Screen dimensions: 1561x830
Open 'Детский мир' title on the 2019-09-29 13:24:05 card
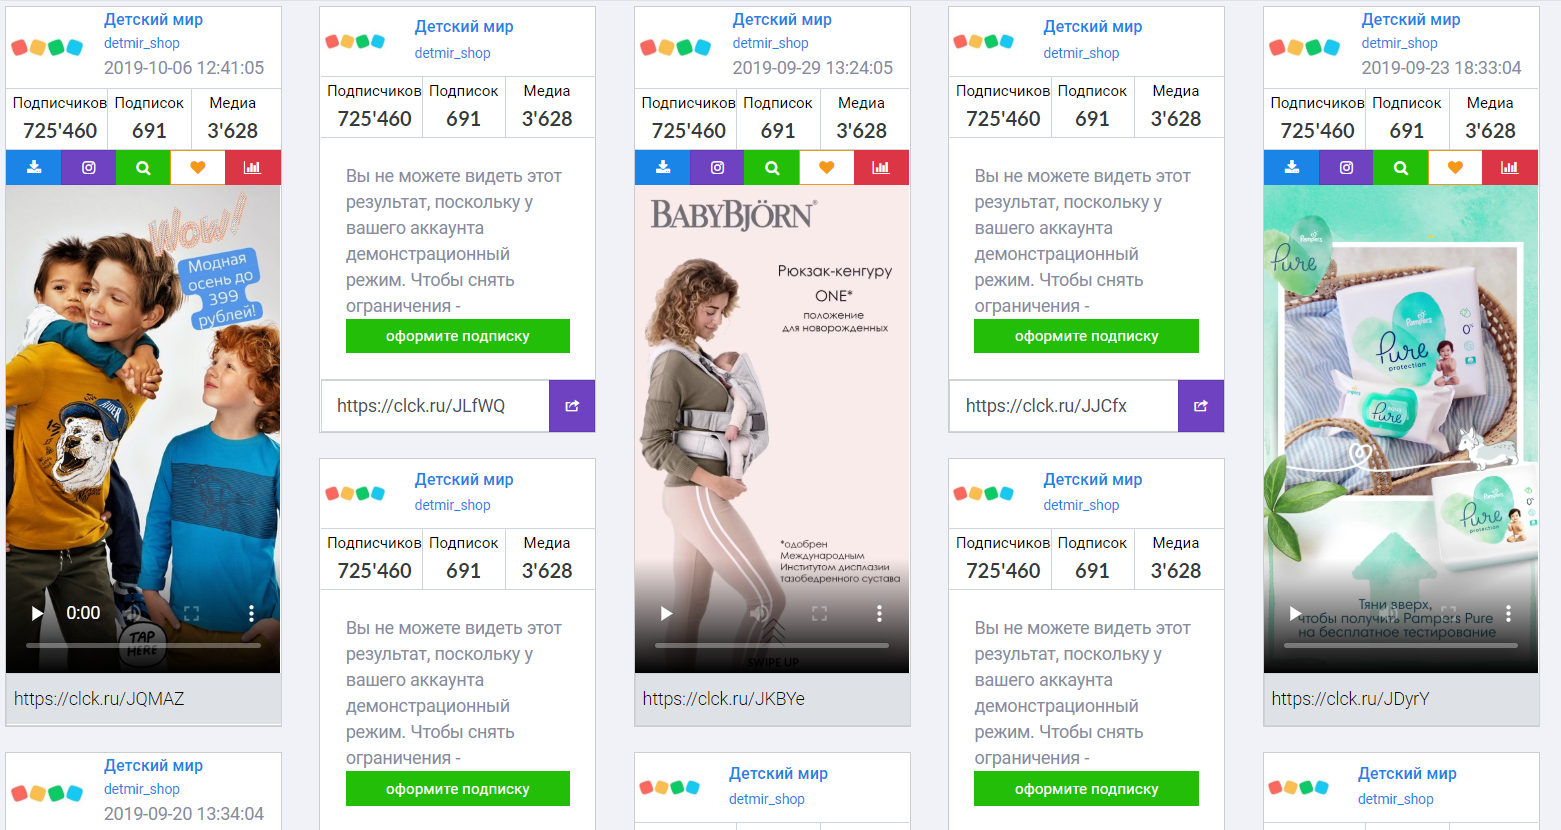click(782, 19)
